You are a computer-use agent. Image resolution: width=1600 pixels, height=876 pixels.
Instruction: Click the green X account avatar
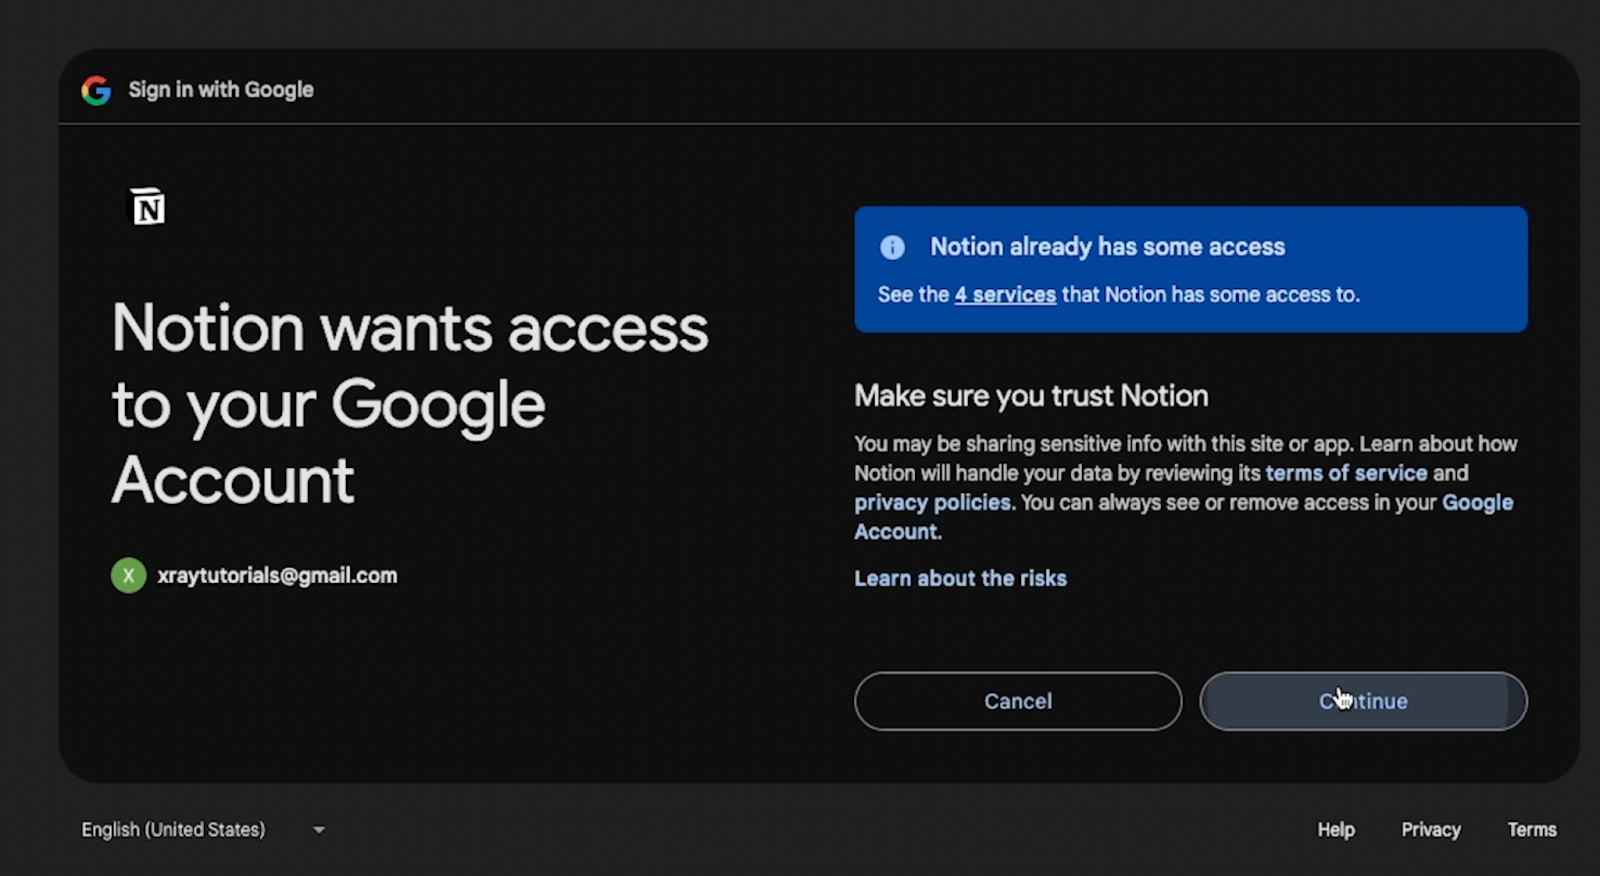(128, 575)
